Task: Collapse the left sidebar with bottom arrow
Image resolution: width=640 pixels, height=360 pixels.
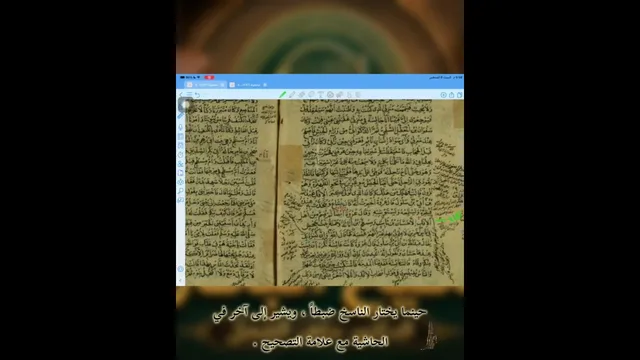Action: tap(180, 280)
